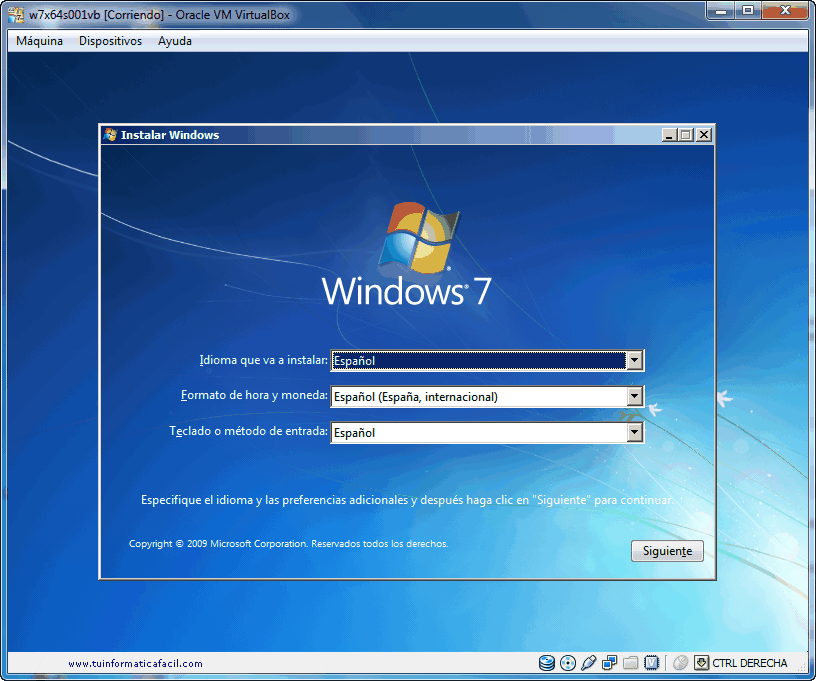Click the Instalar Windows title bar icon
This screenshot has width=816, height=681.
tap(110, 135)
